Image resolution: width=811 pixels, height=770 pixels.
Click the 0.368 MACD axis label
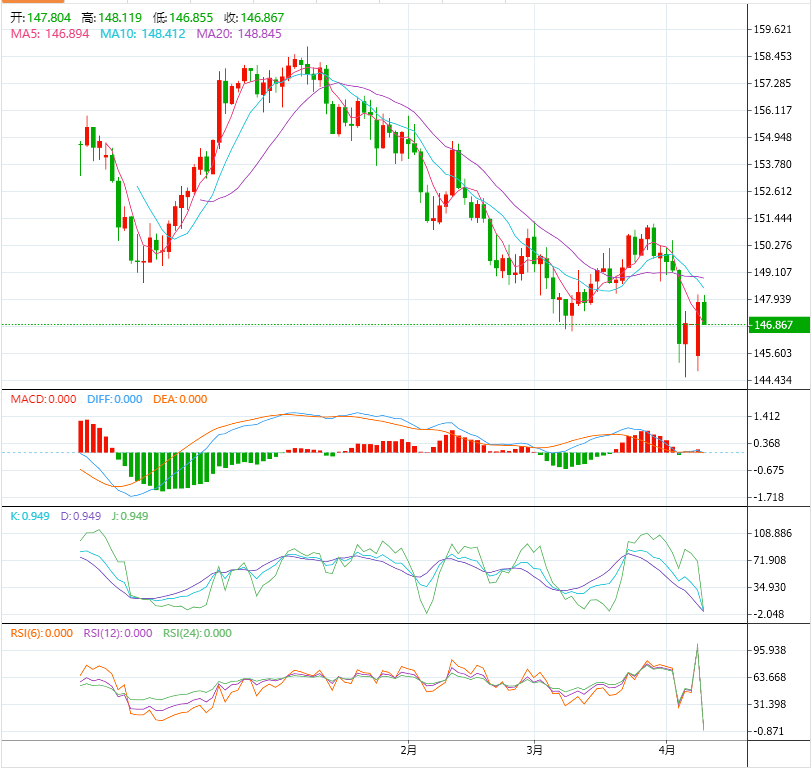767,443
